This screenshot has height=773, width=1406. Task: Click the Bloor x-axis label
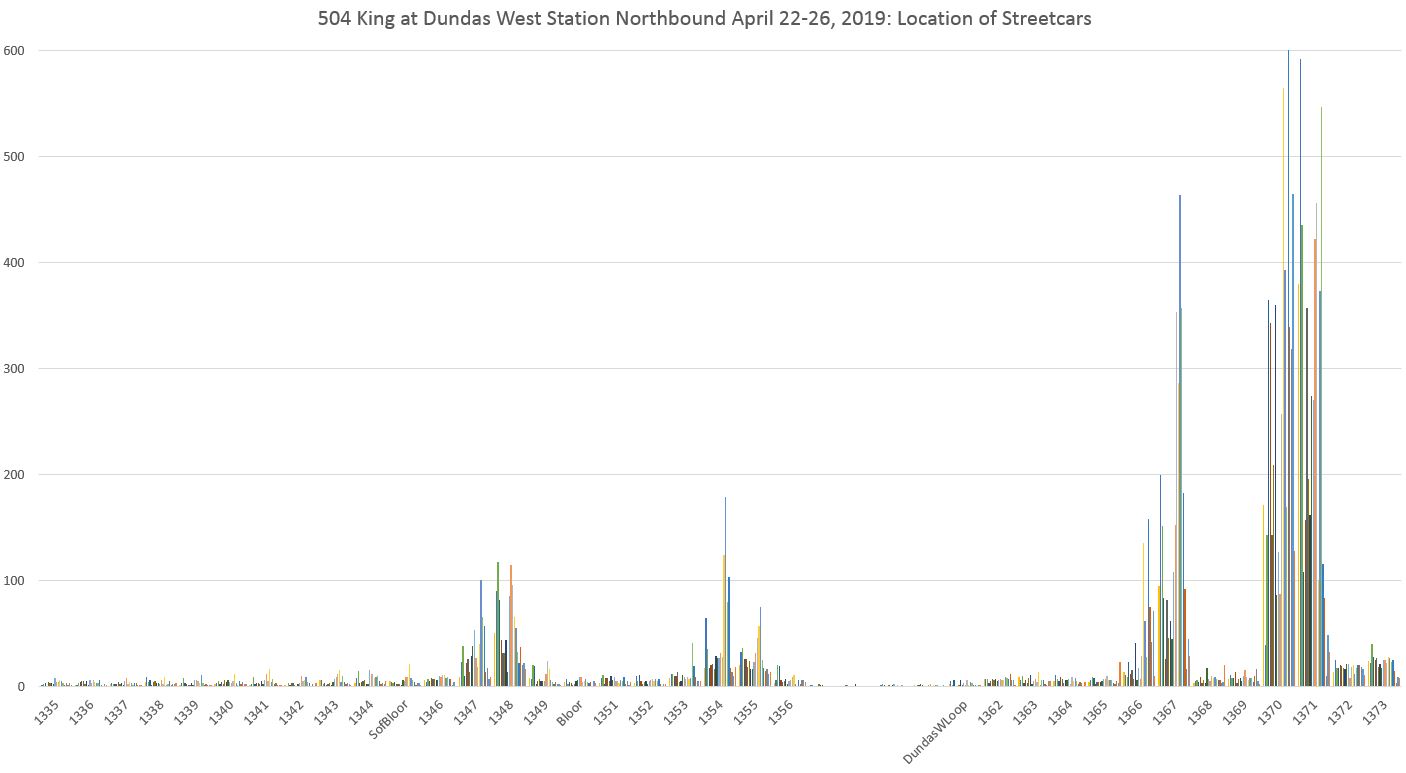(x=569, y=714)
